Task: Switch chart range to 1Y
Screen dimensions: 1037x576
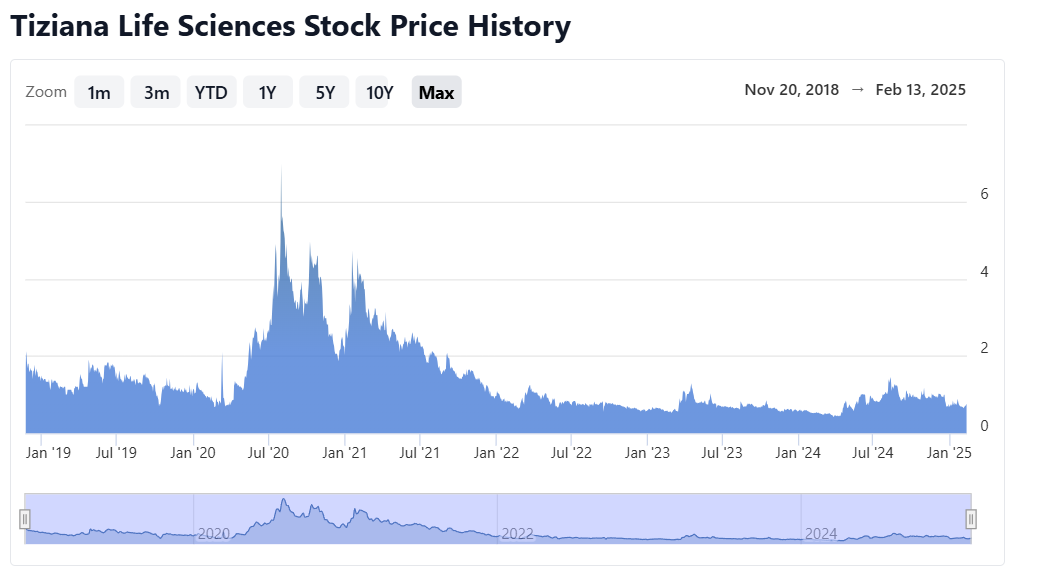Action: pyautogui.click(x=267, y=93)
